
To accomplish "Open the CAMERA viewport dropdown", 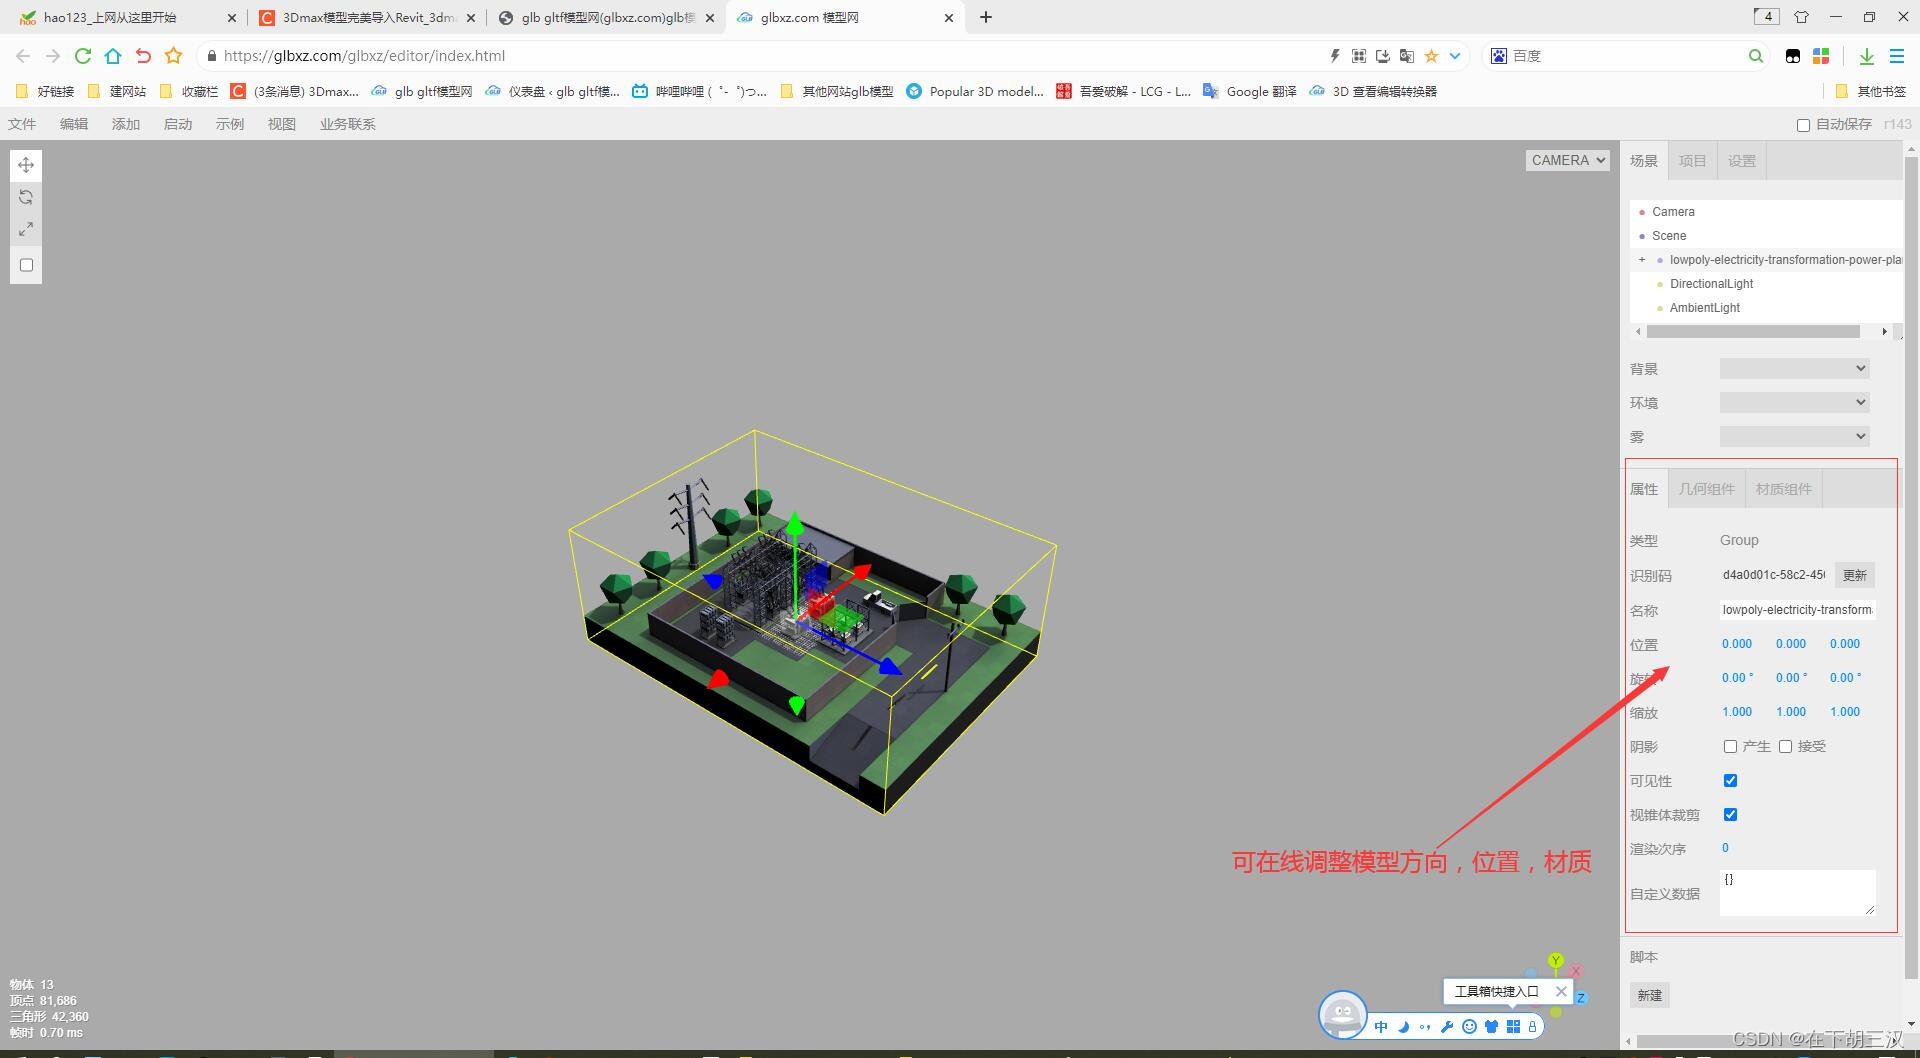I will [1567, 160].
